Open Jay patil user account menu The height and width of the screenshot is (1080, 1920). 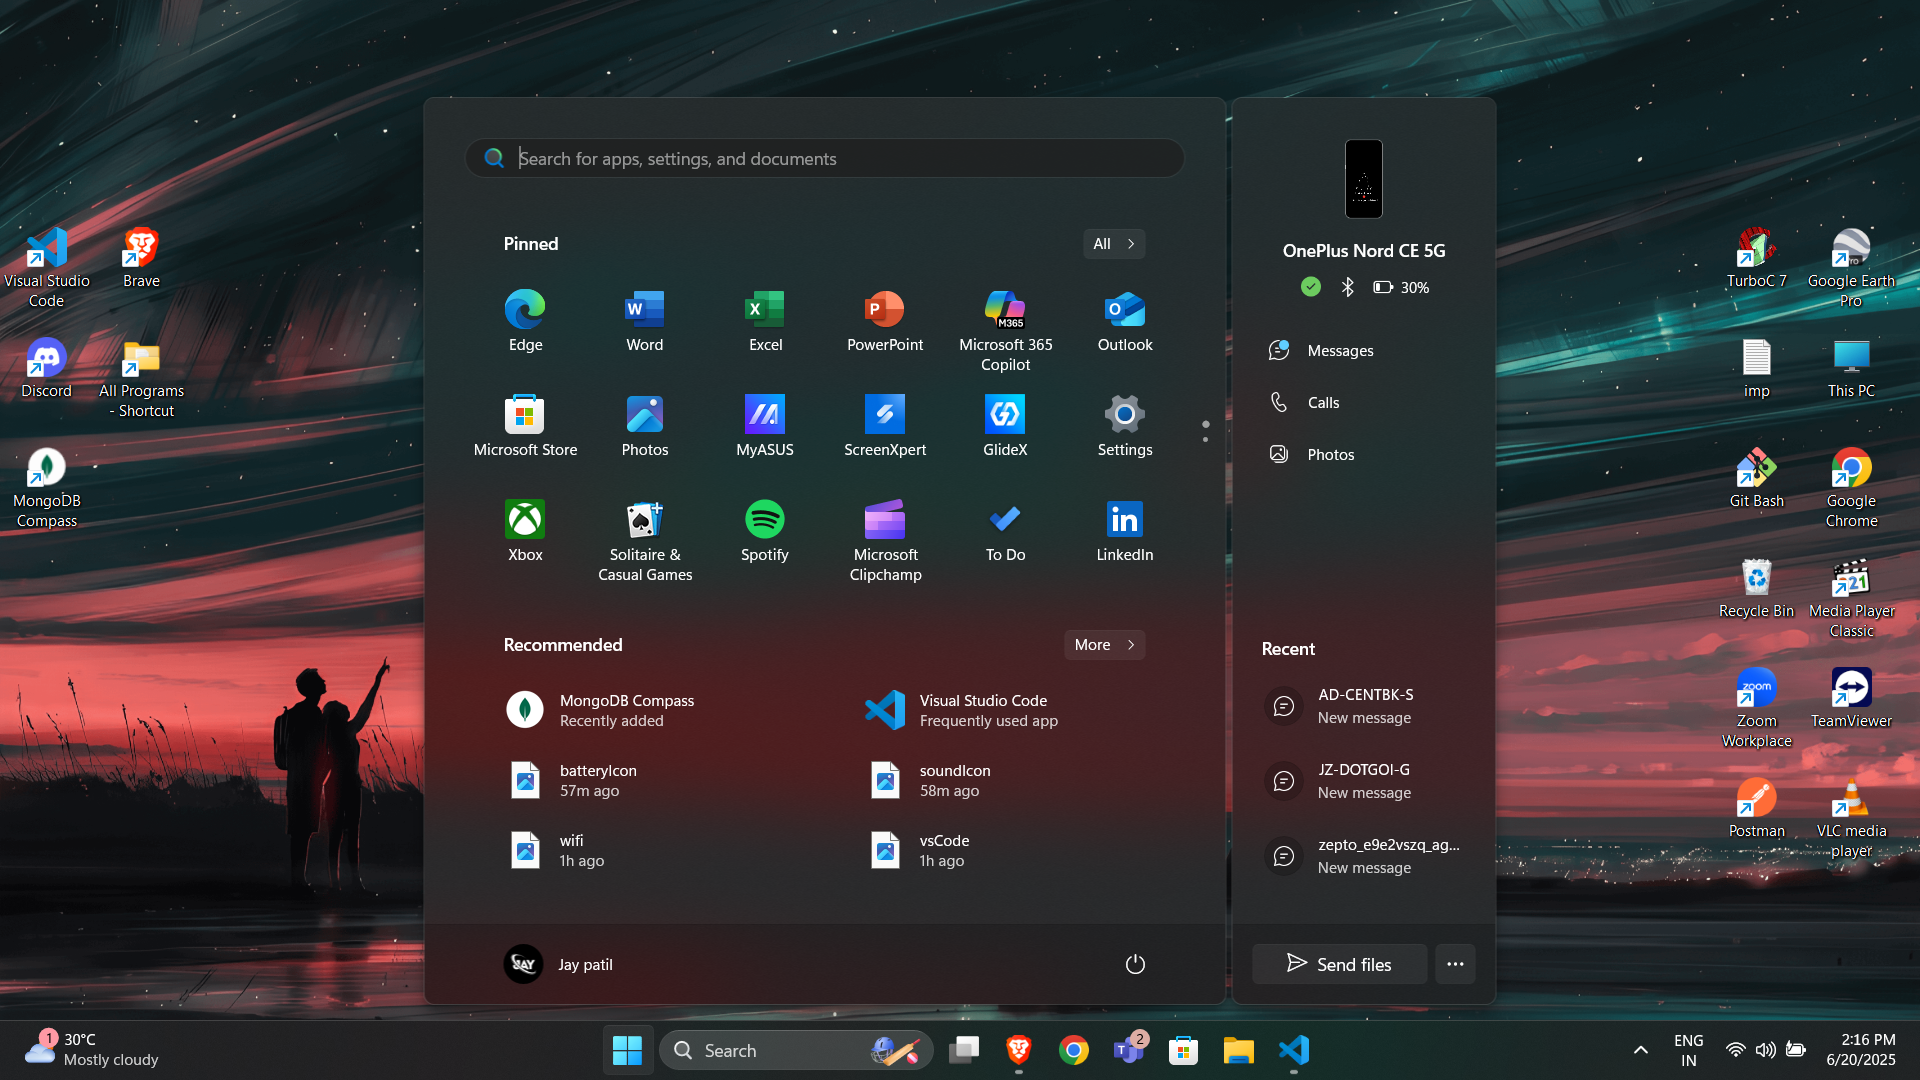(558, 964)
